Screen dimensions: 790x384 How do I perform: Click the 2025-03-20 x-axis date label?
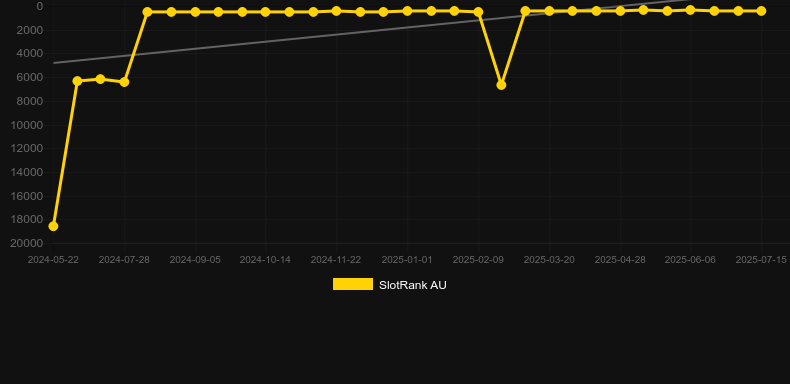549,260
